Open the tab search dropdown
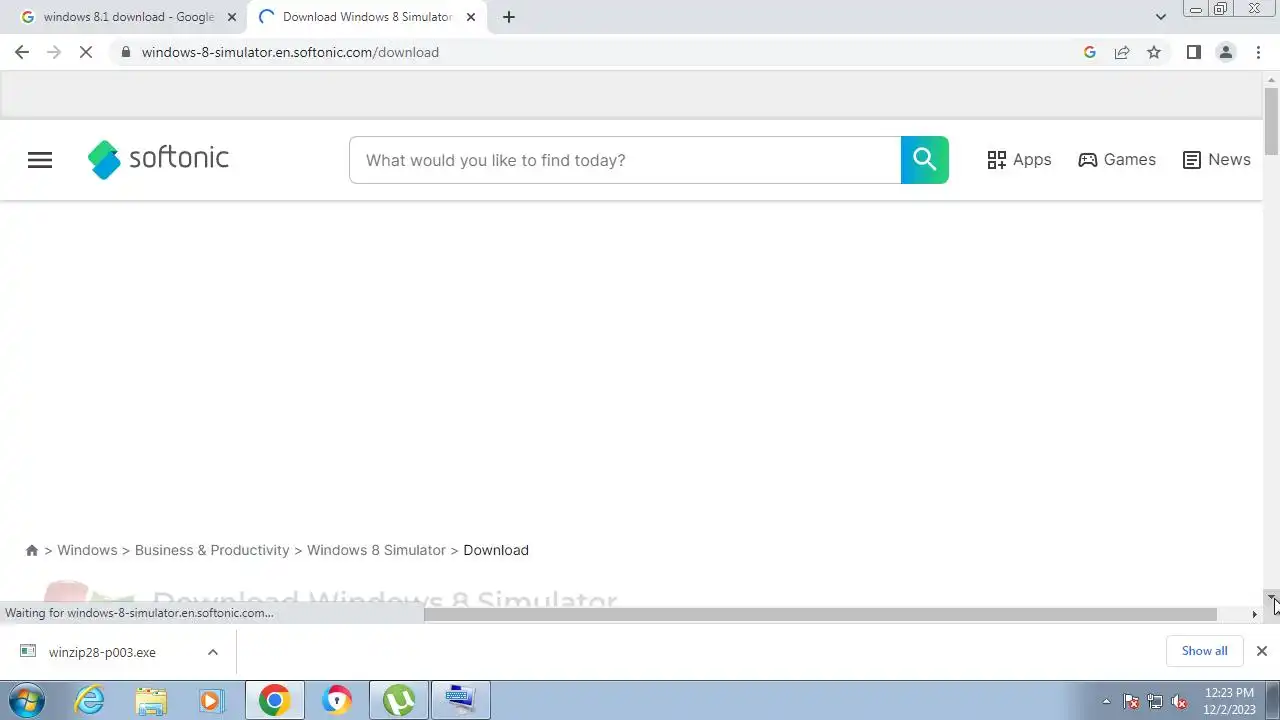Image resolution: width=1280 pixels, height=720 pixels. point(1160,17)
